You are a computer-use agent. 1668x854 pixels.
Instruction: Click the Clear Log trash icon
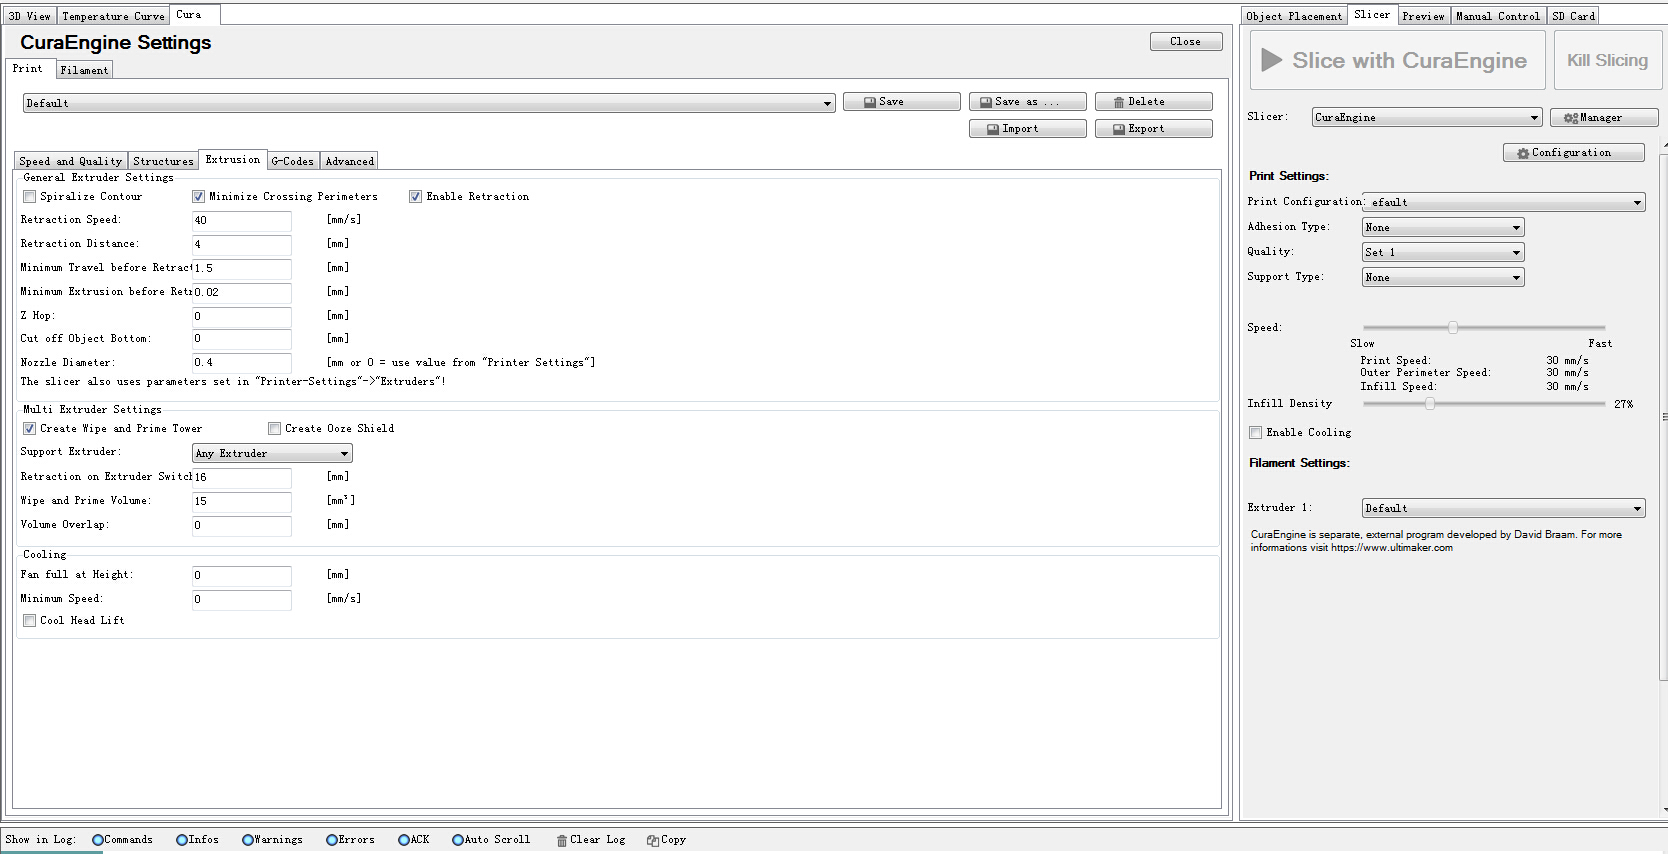562,840
